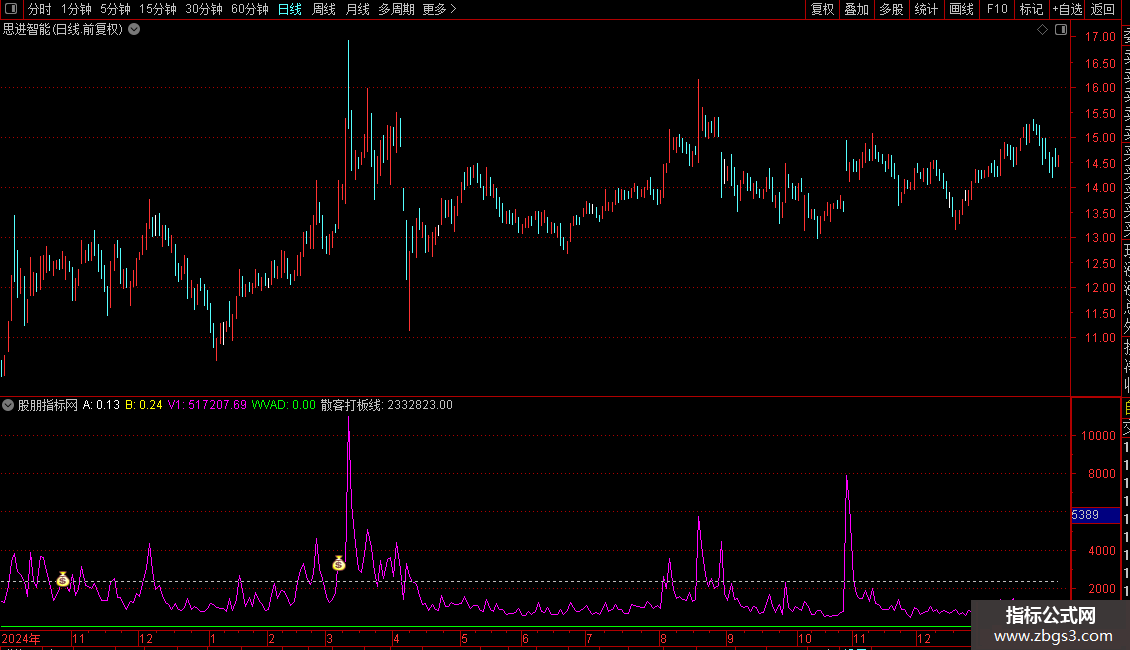Screen dimensions: 1130x650
Task: Click the diamond icon above the price chart
Action: [1042, 30]
